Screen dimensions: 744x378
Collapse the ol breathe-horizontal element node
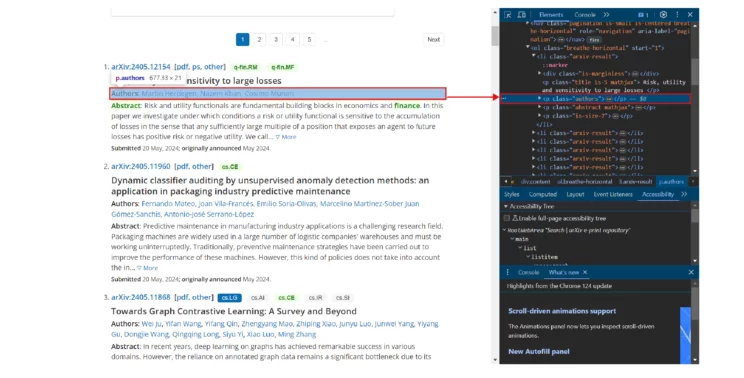[x=528, y=47]
